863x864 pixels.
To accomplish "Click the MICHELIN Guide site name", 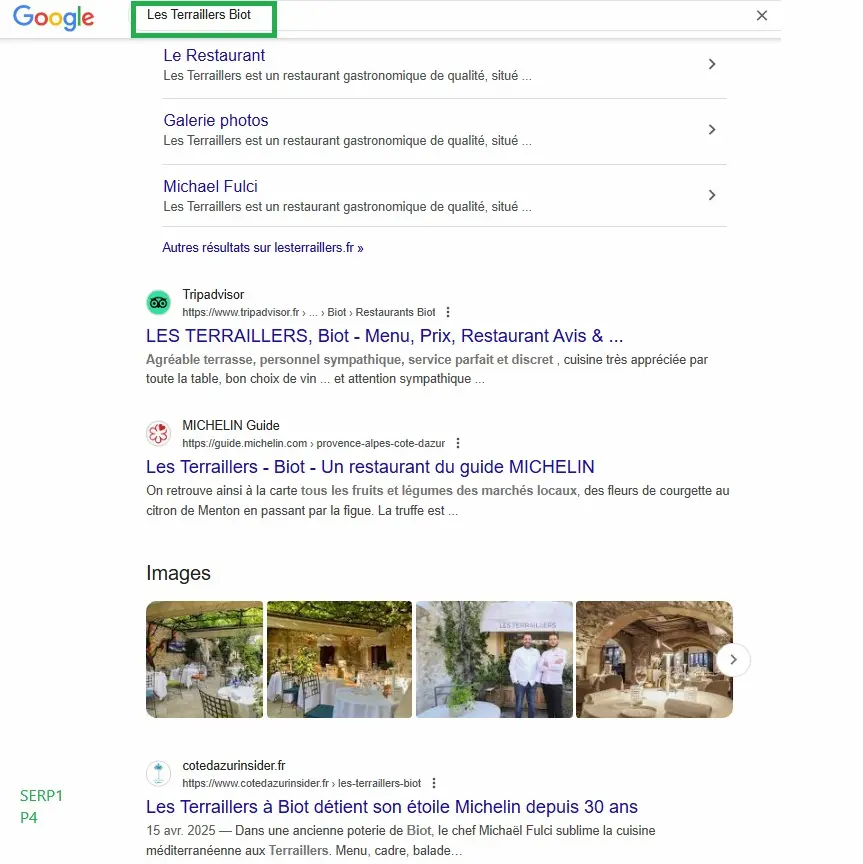I will click(x=230, y=425).
